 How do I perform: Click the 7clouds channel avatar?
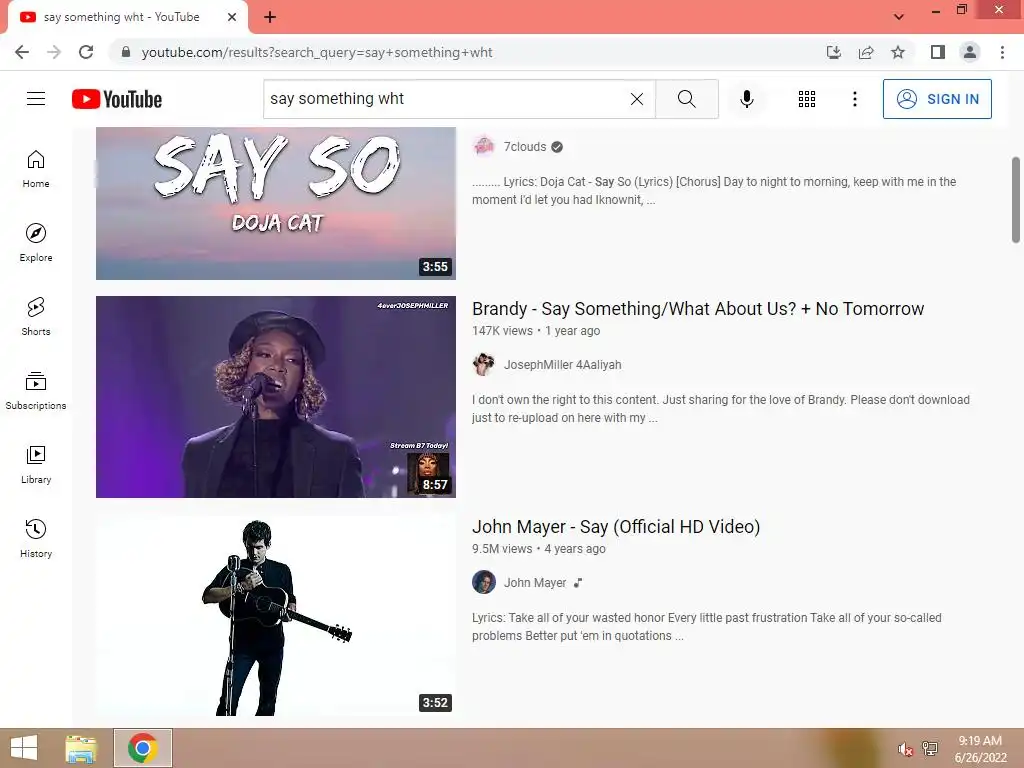[484, 147]
